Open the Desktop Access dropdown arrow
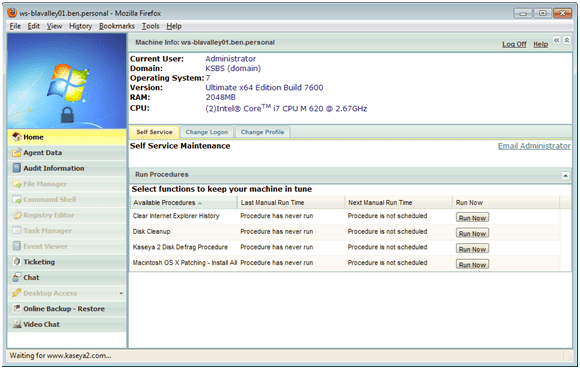Screen dimensions: 580x369 tap(121, 294)
